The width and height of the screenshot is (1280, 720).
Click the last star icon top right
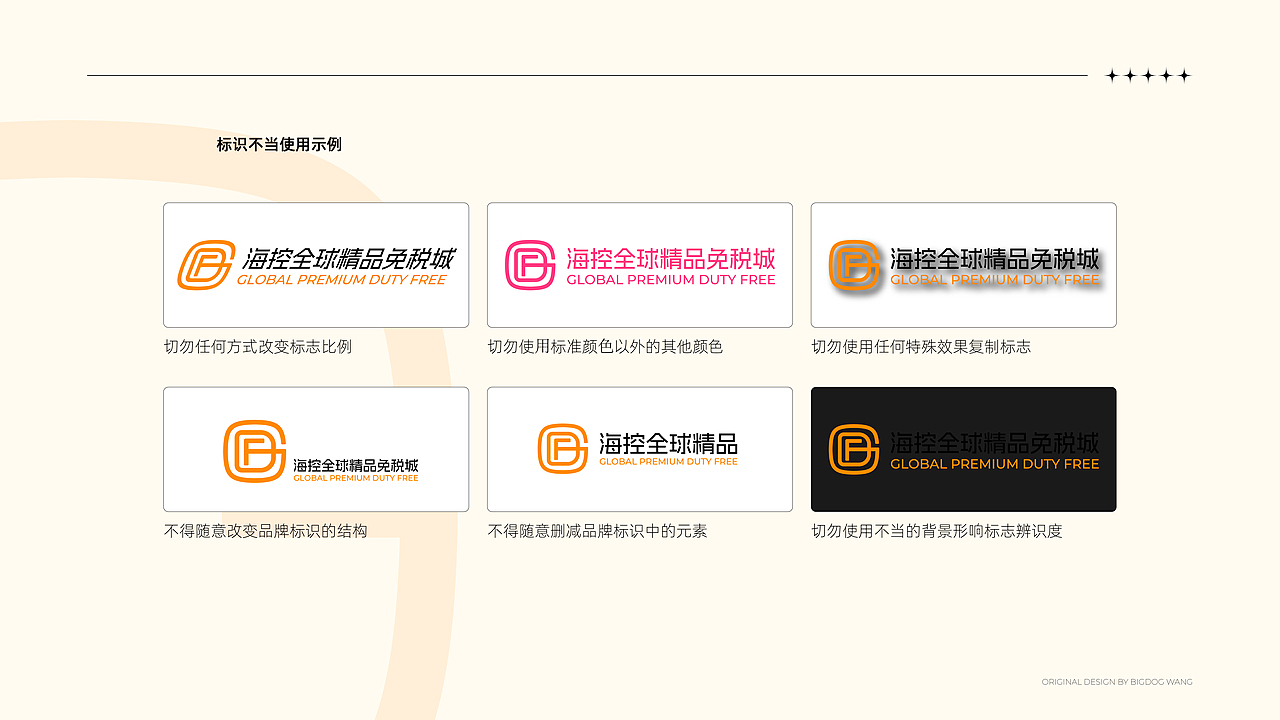pos(1186,74)
